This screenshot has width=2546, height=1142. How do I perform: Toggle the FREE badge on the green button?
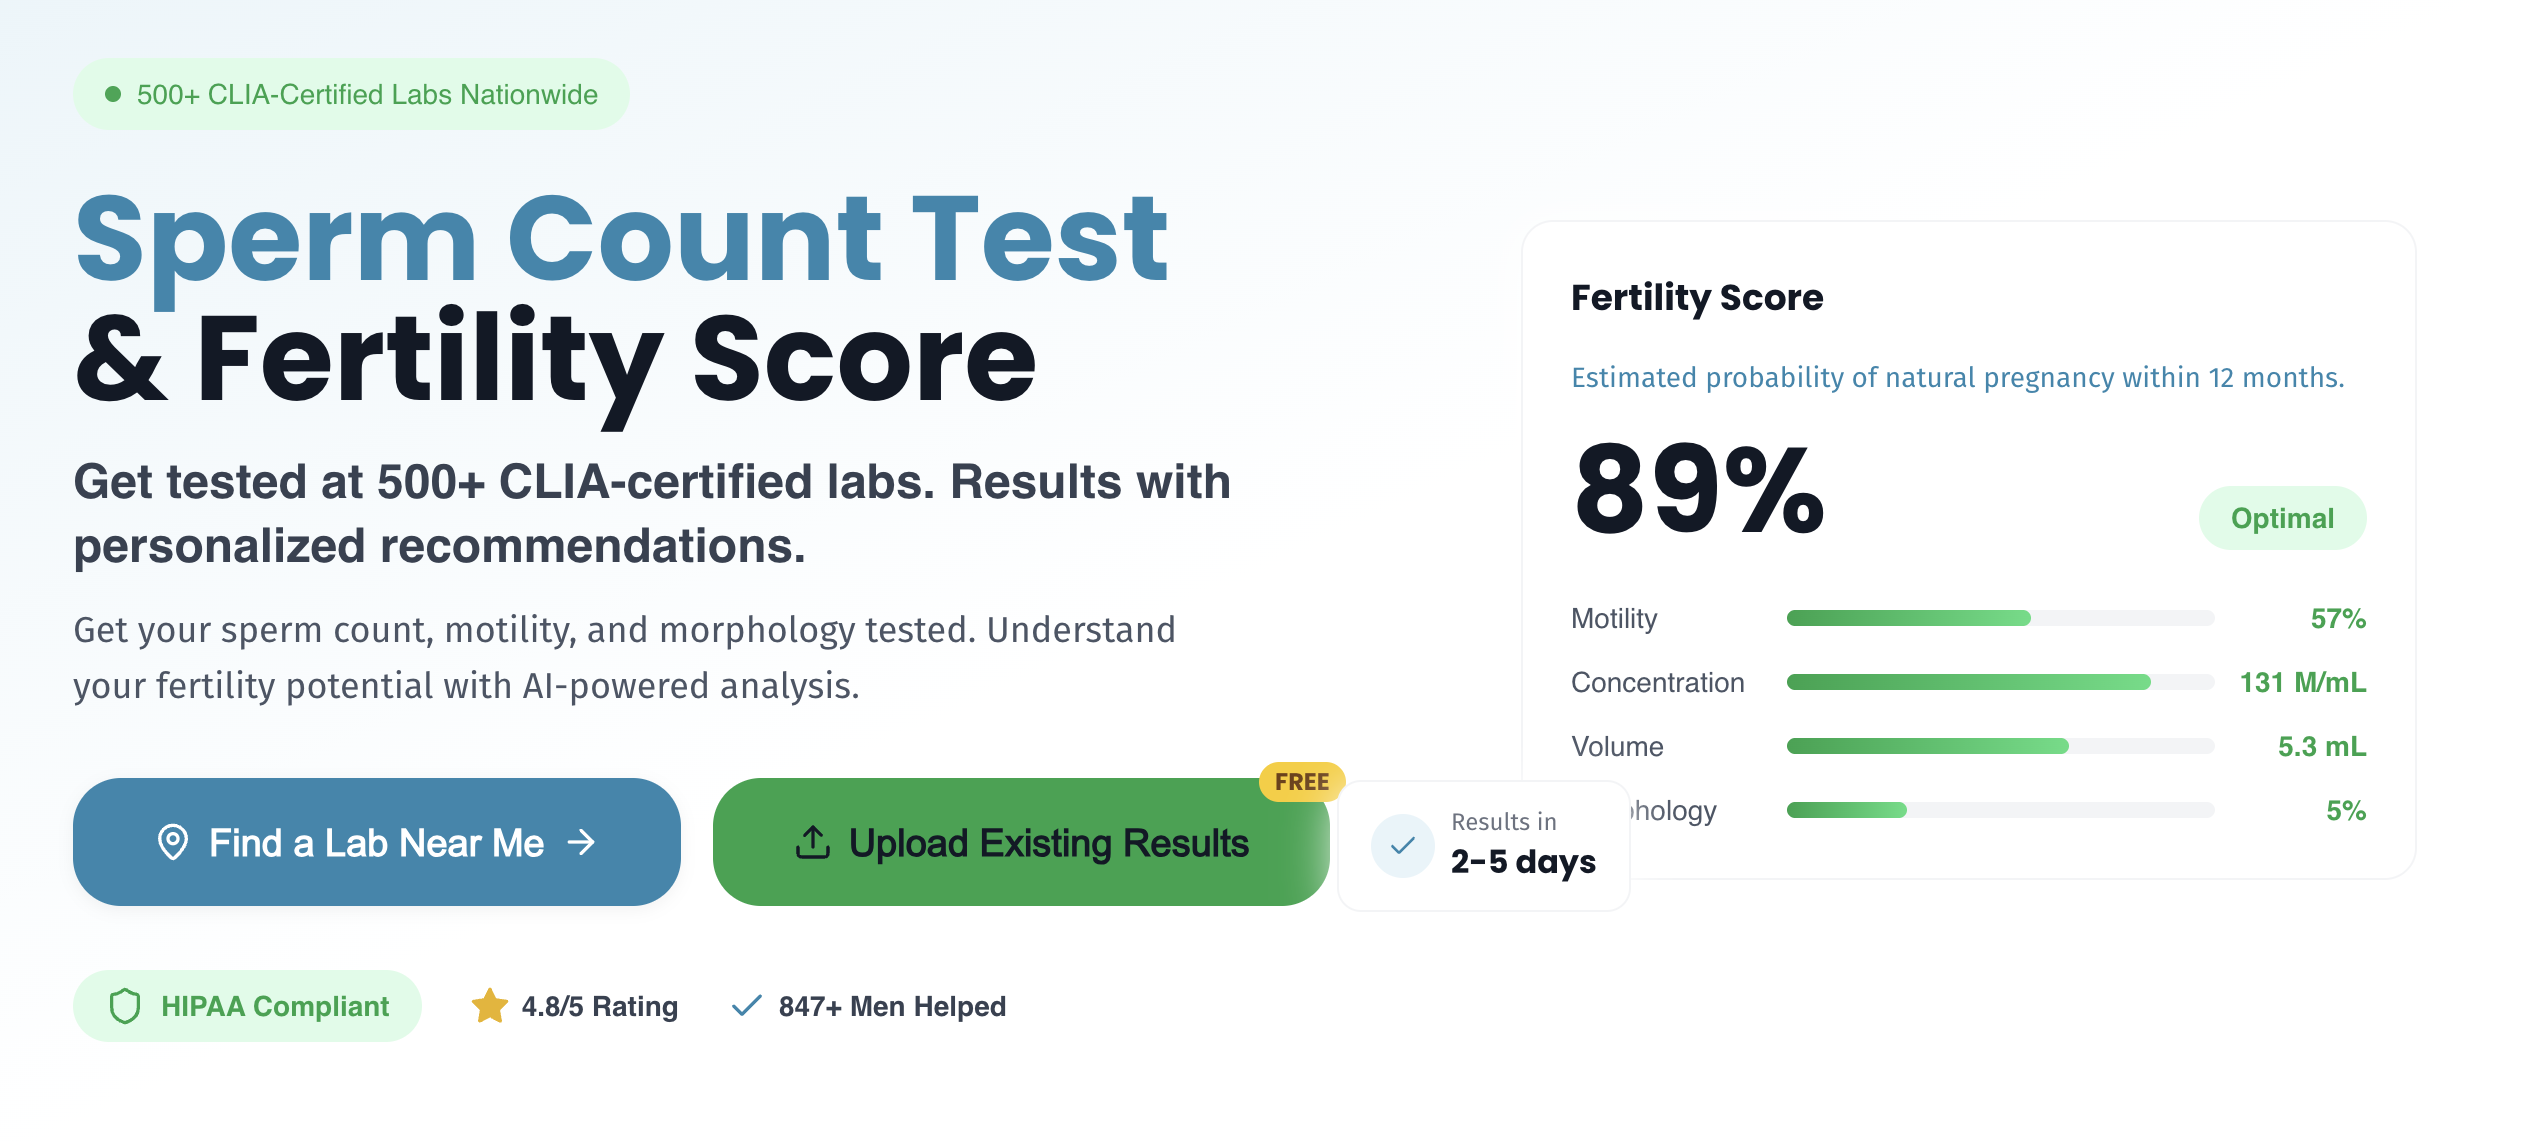point(1301,782)
